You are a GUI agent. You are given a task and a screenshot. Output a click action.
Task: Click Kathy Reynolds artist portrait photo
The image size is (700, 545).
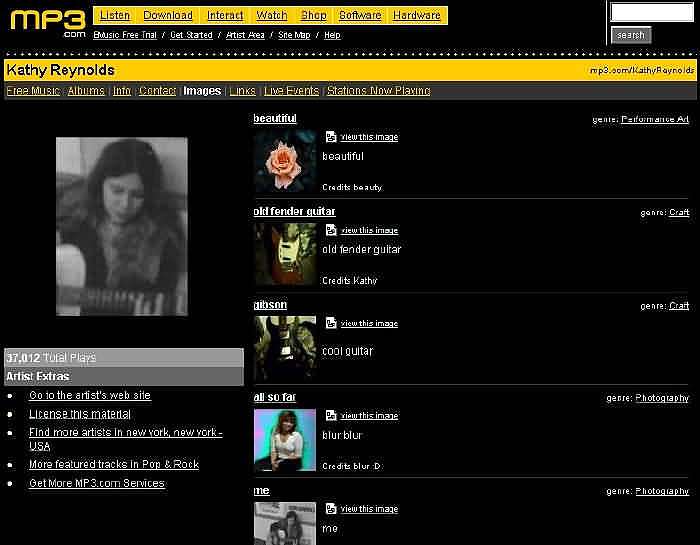[x=122, y=226]
